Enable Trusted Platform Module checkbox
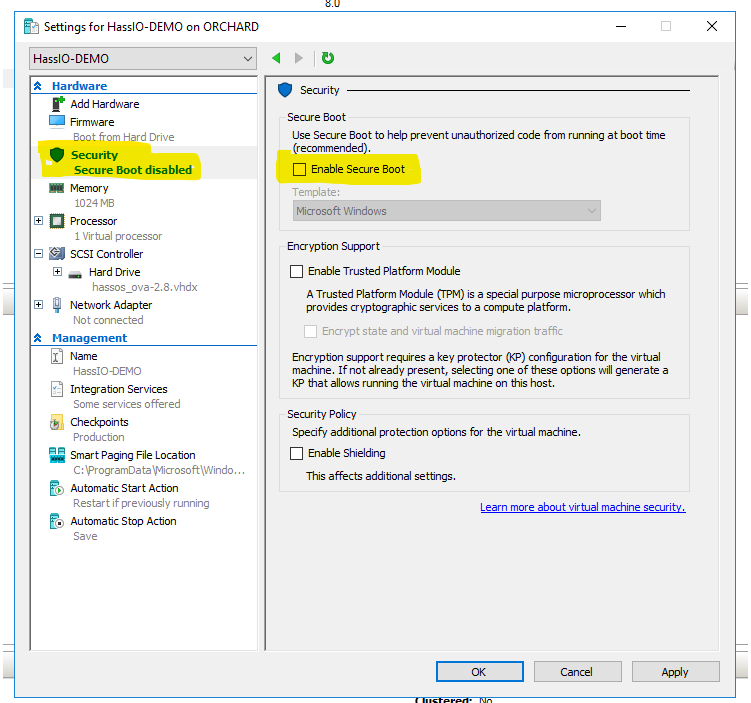The width and height of the screenshot is (751, 703). 296,272
